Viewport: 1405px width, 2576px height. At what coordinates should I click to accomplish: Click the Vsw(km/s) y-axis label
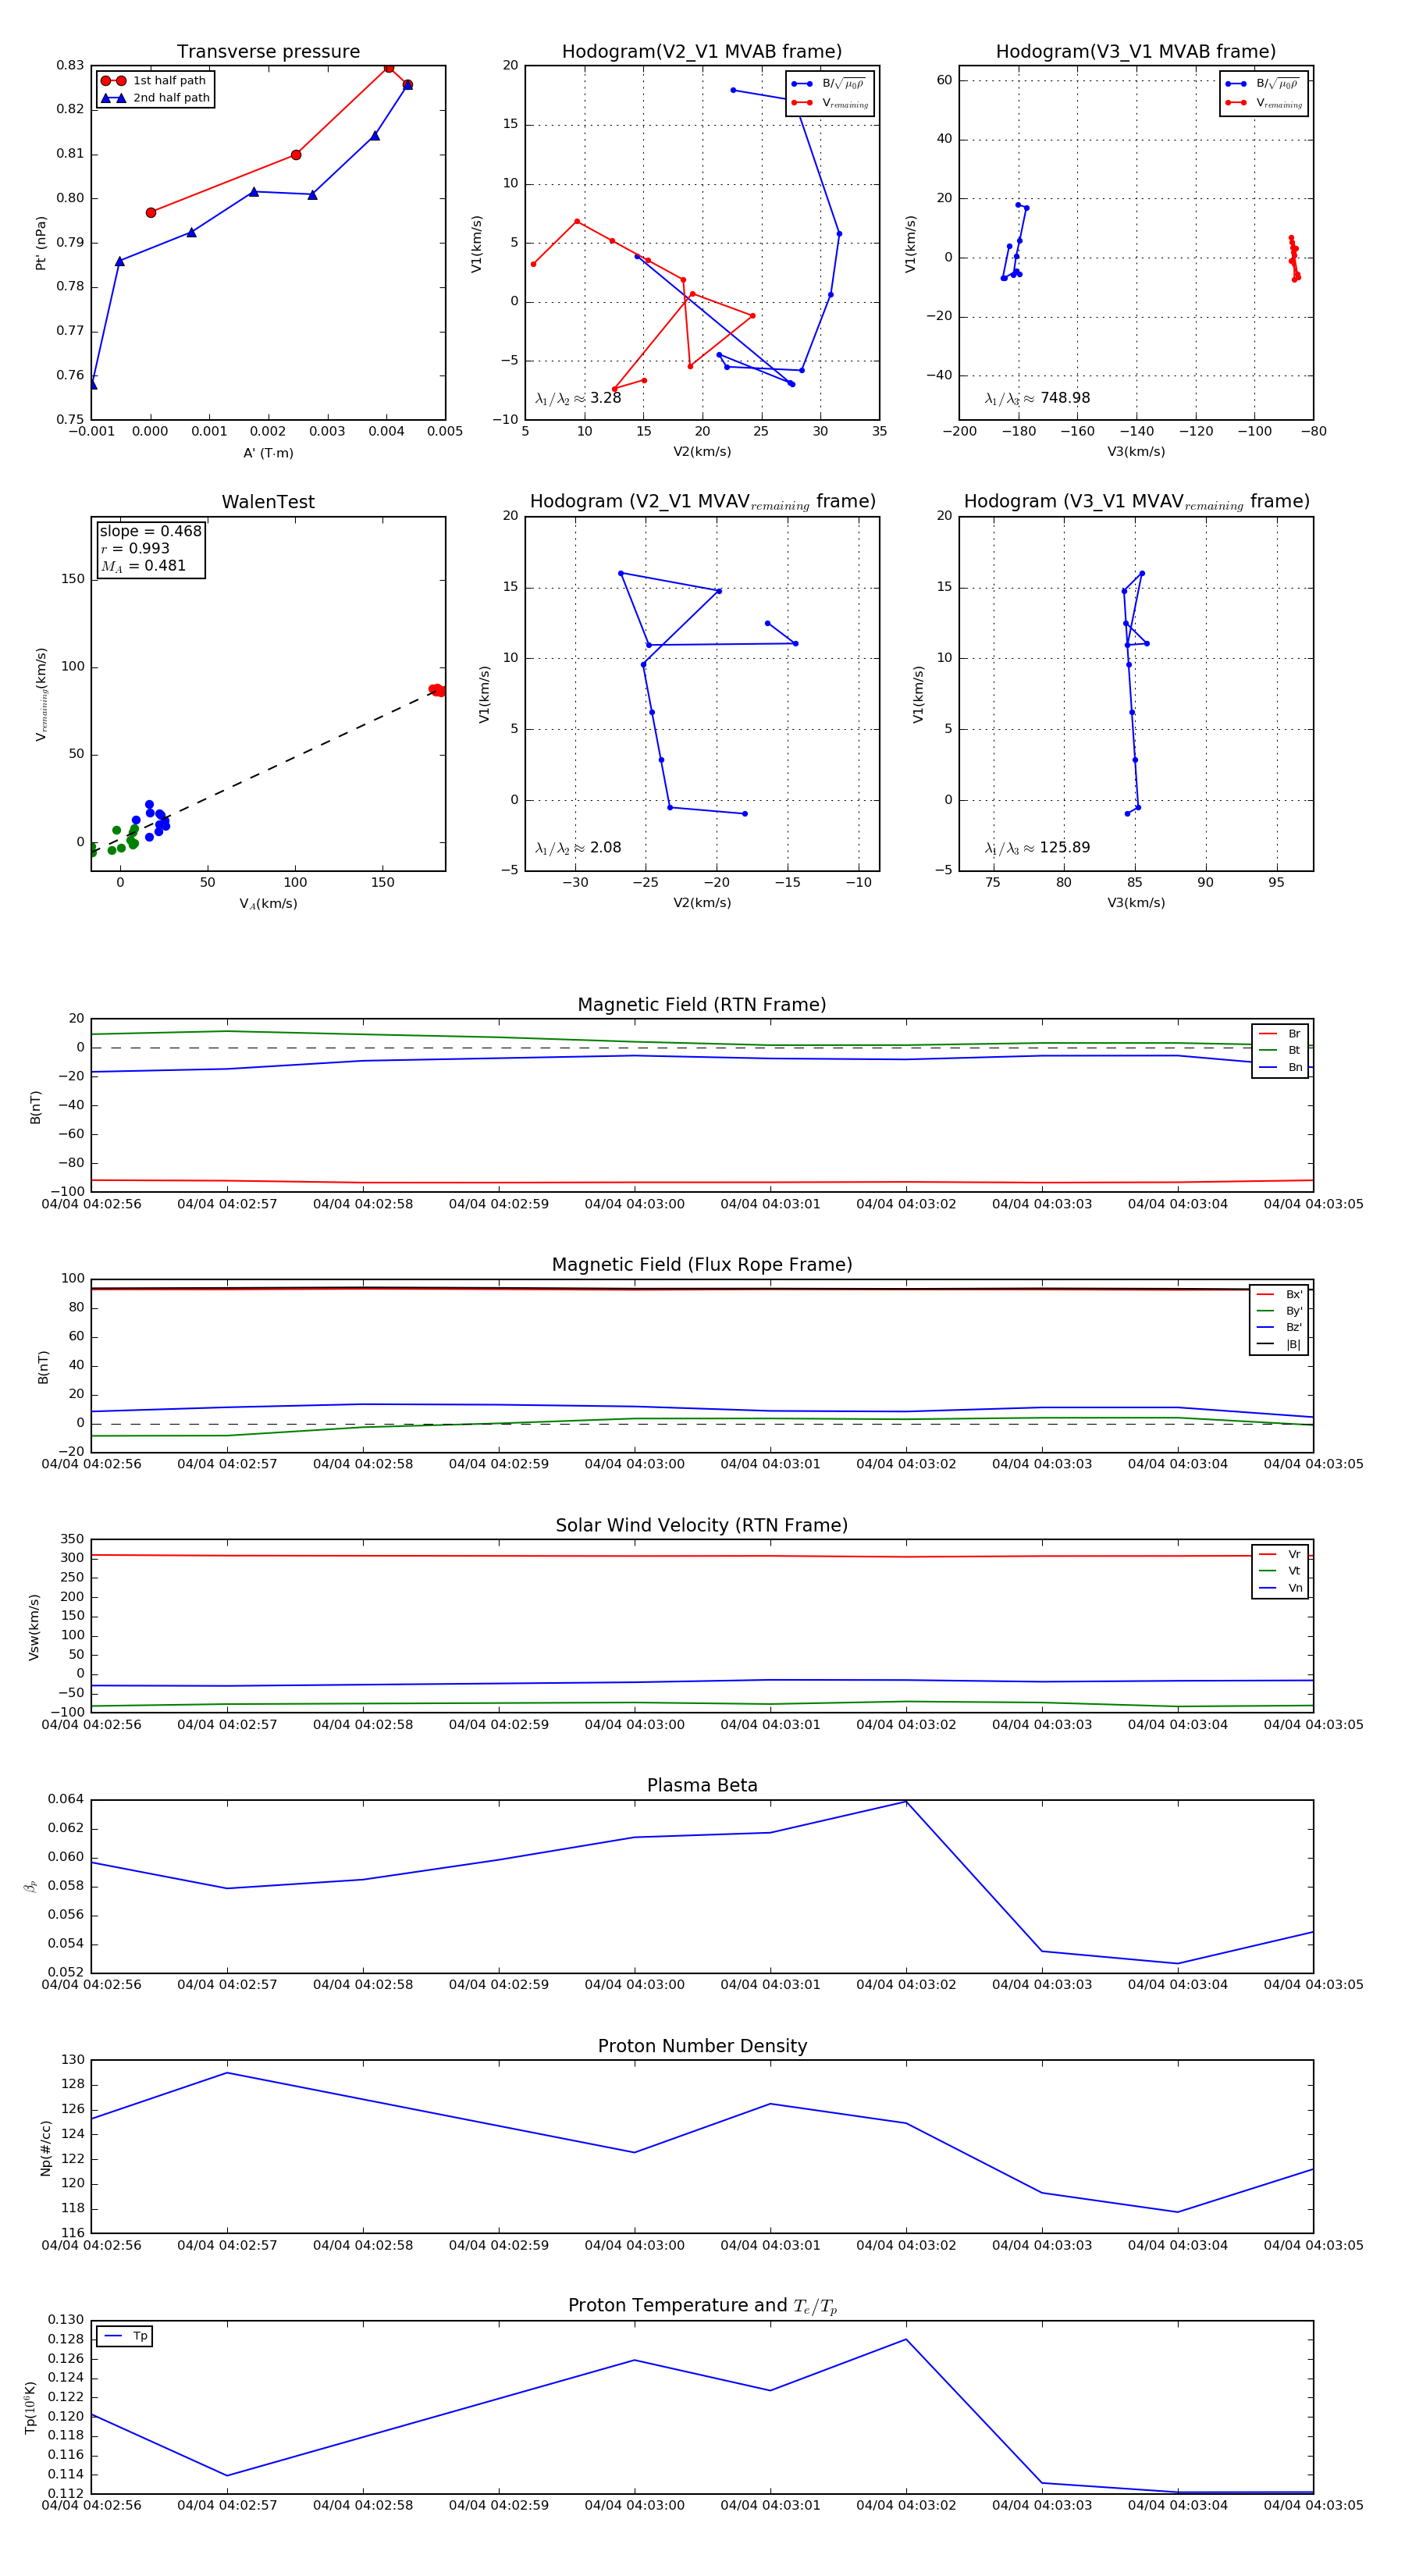pyautogui.click(x=34, y=1627)
